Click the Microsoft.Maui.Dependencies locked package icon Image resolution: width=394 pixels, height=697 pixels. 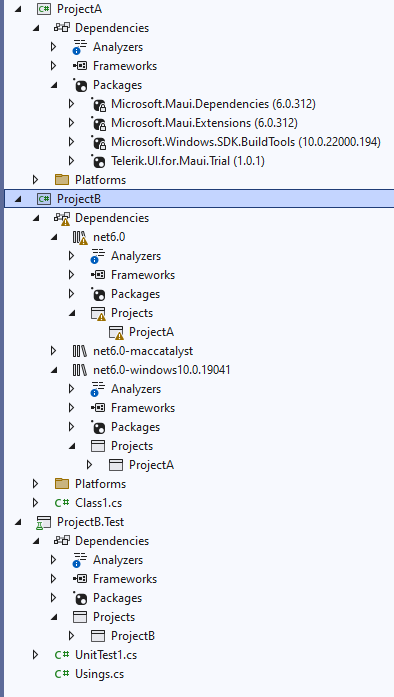pyautogui.click(x=98, y=104)
